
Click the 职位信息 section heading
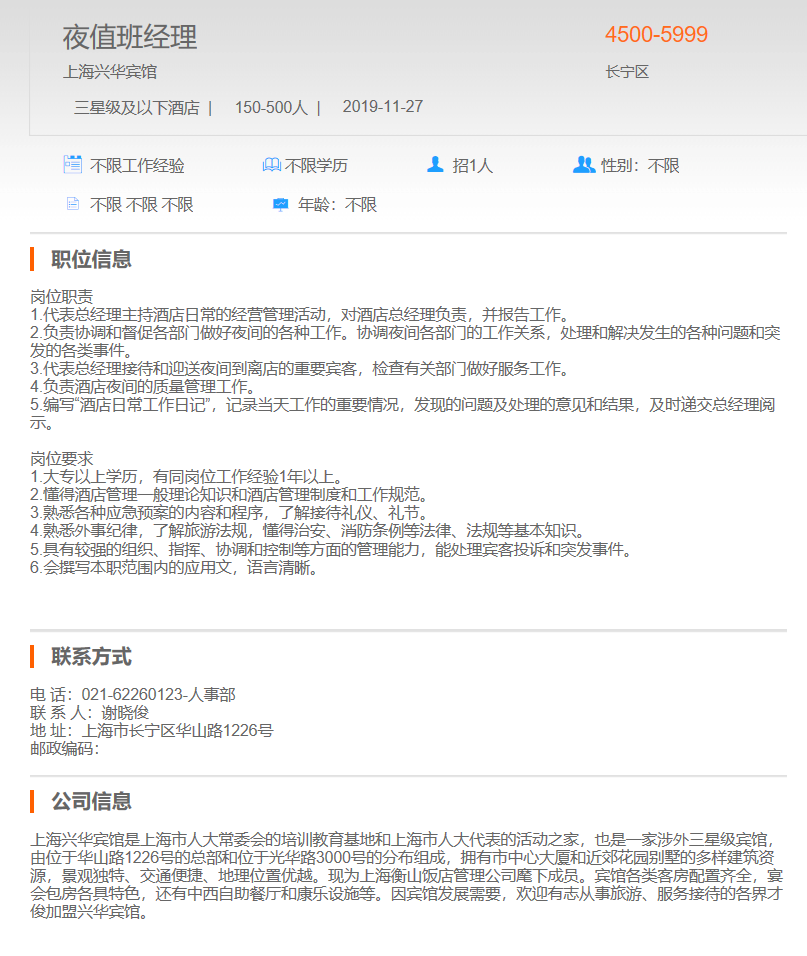click(91, 260)
